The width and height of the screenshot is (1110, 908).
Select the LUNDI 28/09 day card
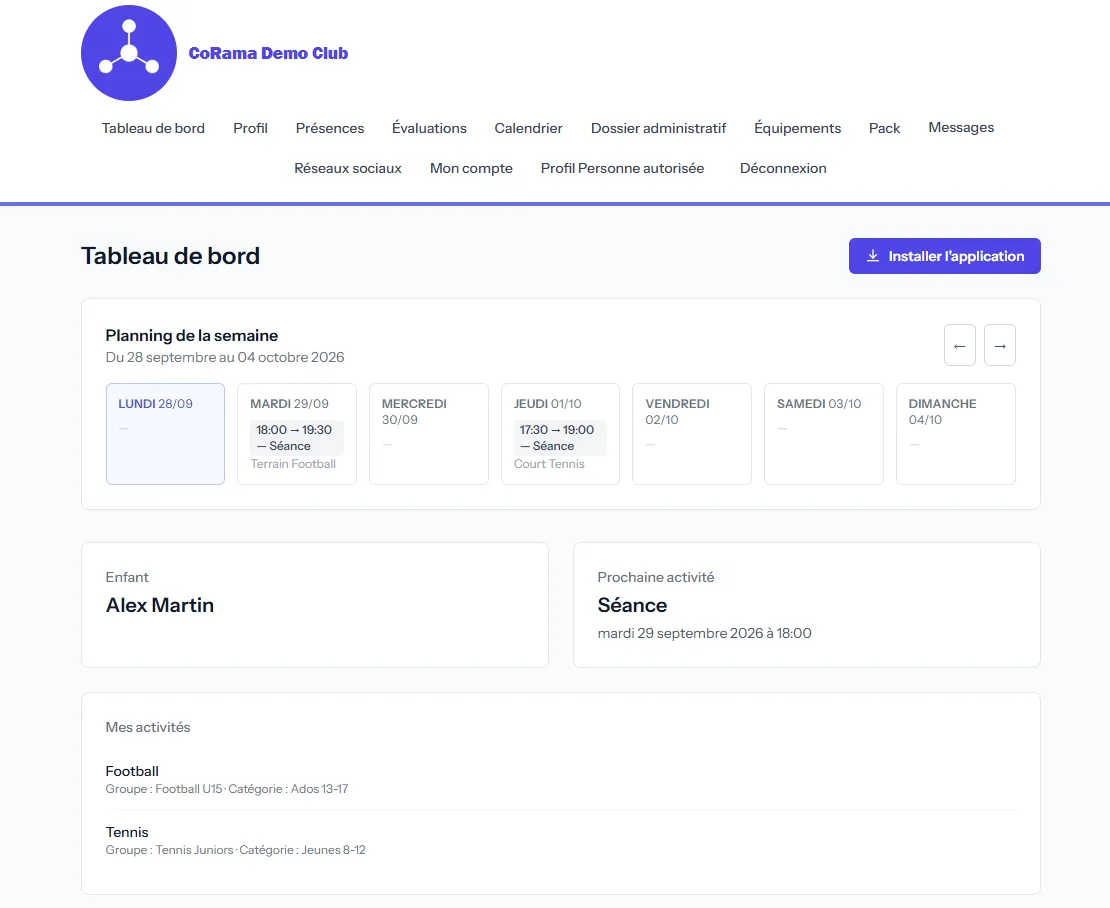165,434
